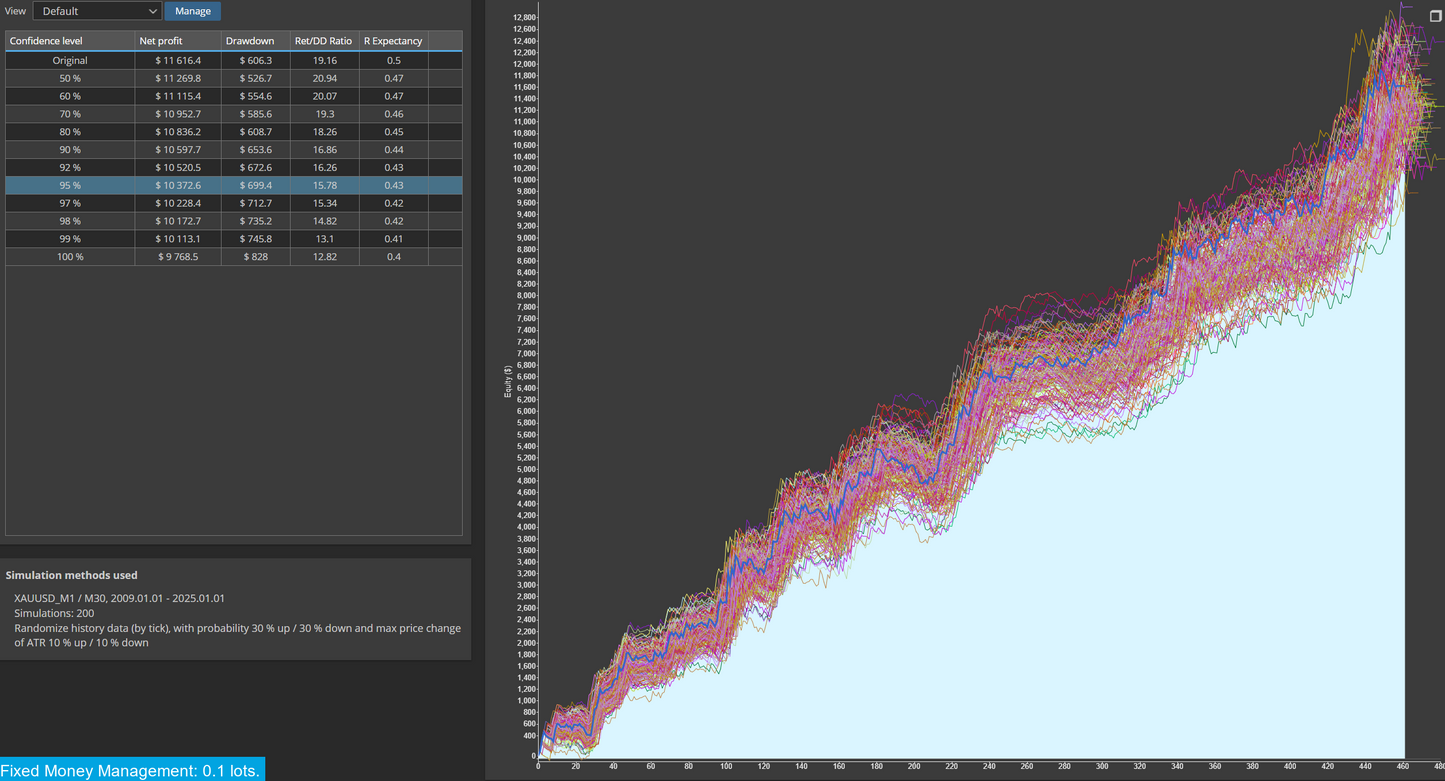Click Randomize history data description text
This screenshot has width=1445, height=781.
click(x=237, y=635)
